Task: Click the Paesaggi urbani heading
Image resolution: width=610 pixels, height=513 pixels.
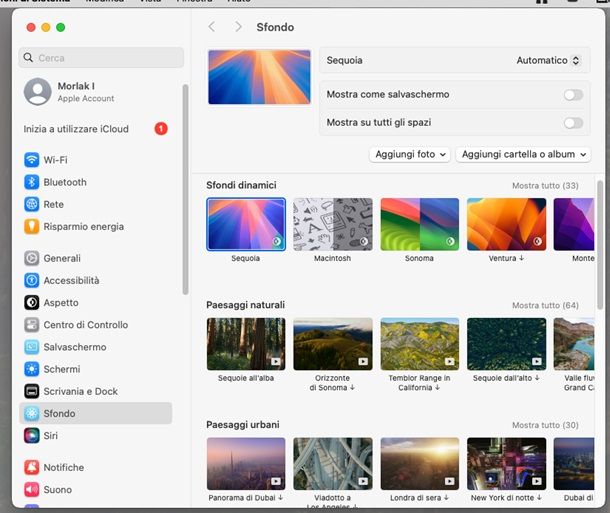Action: (243, 425)
